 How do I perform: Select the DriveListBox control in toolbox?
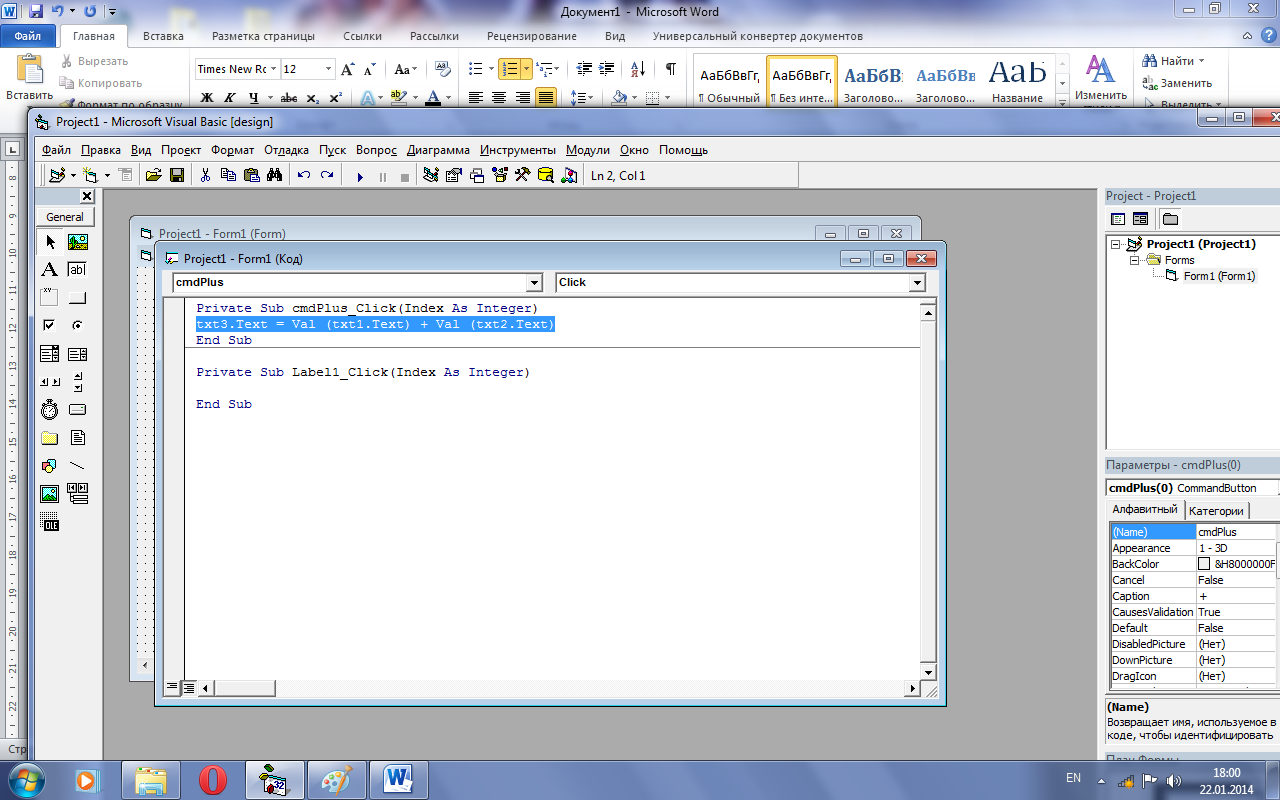click(78, 410)
